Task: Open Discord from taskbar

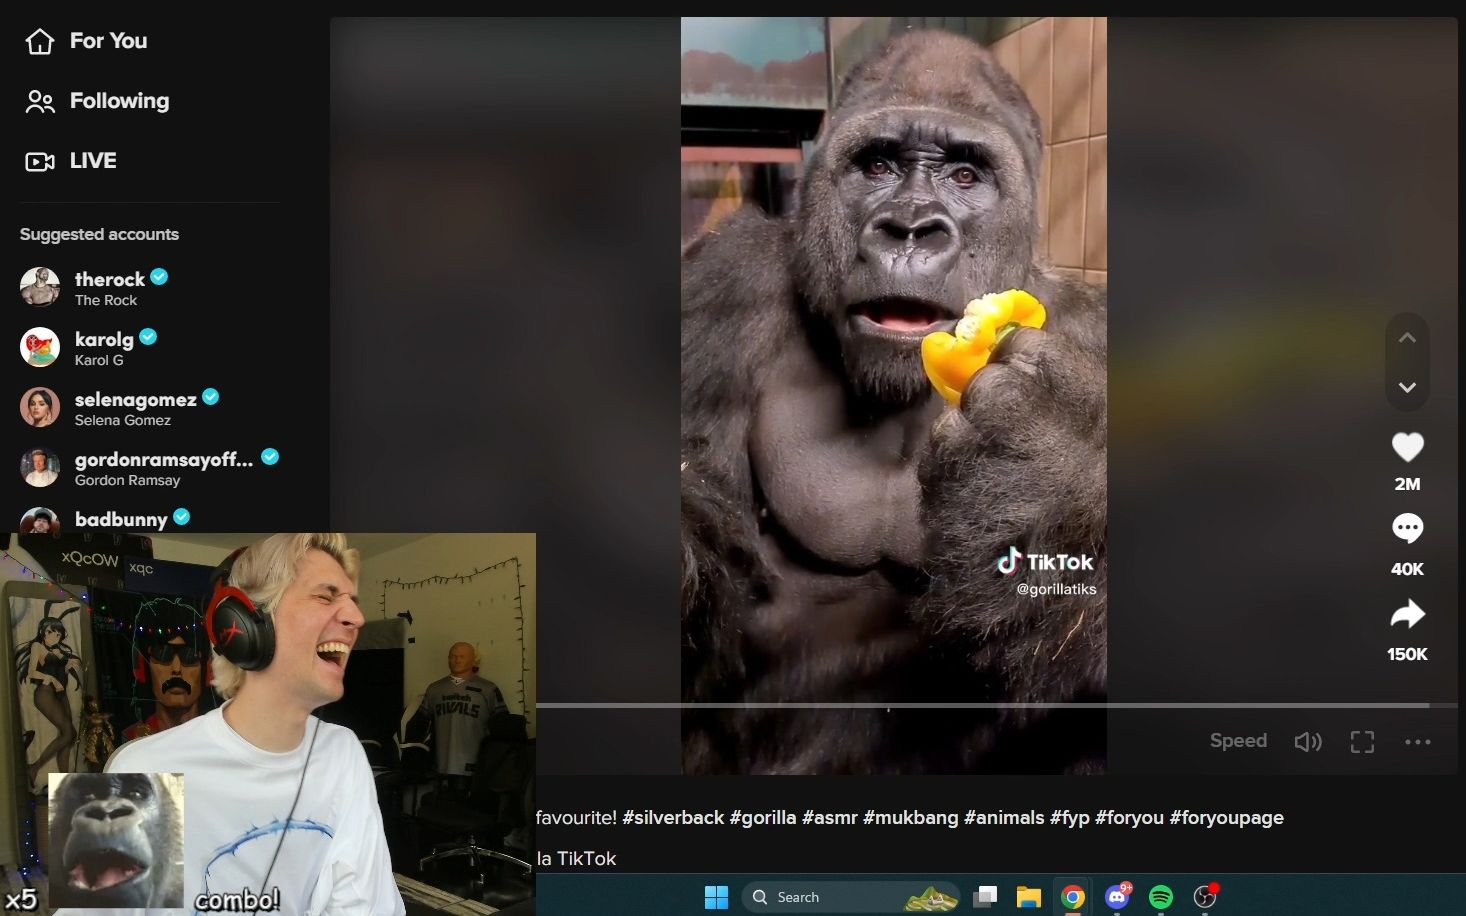Action: coord(1117,897)
